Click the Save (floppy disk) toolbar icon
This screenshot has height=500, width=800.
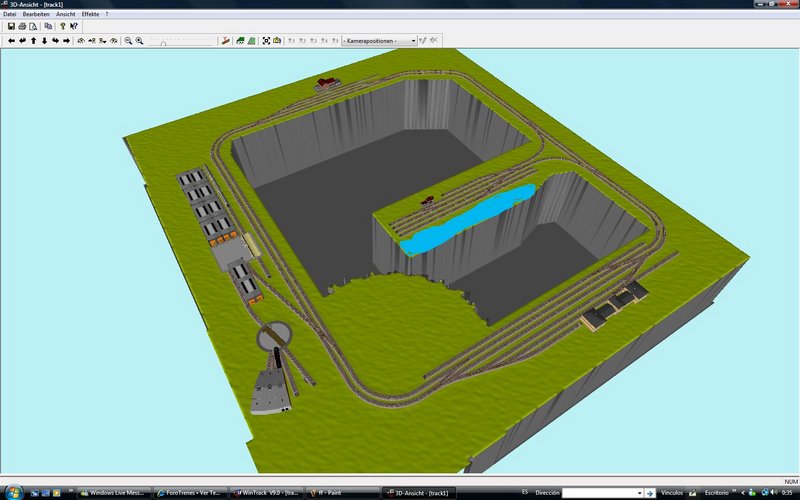[x=11, y=26]
